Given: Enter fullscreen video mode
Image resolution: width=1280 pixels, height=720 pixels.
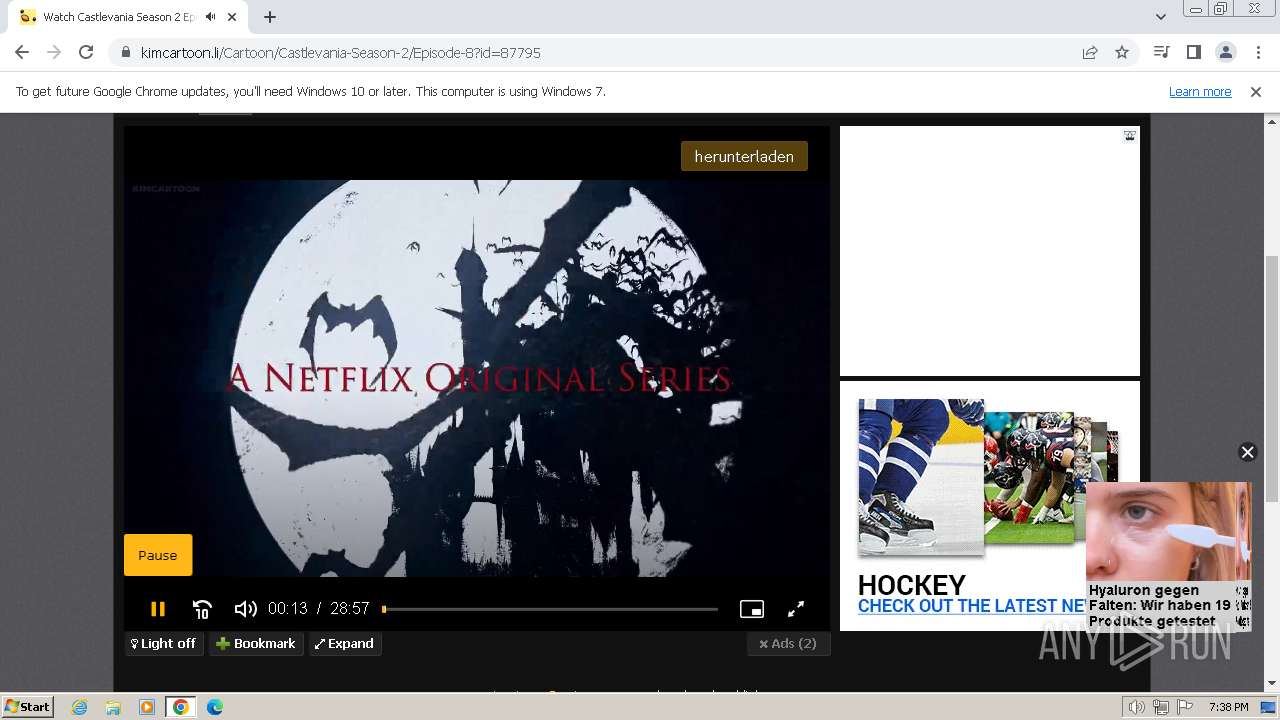Looking at the screenshot, I should pos(796,609).
